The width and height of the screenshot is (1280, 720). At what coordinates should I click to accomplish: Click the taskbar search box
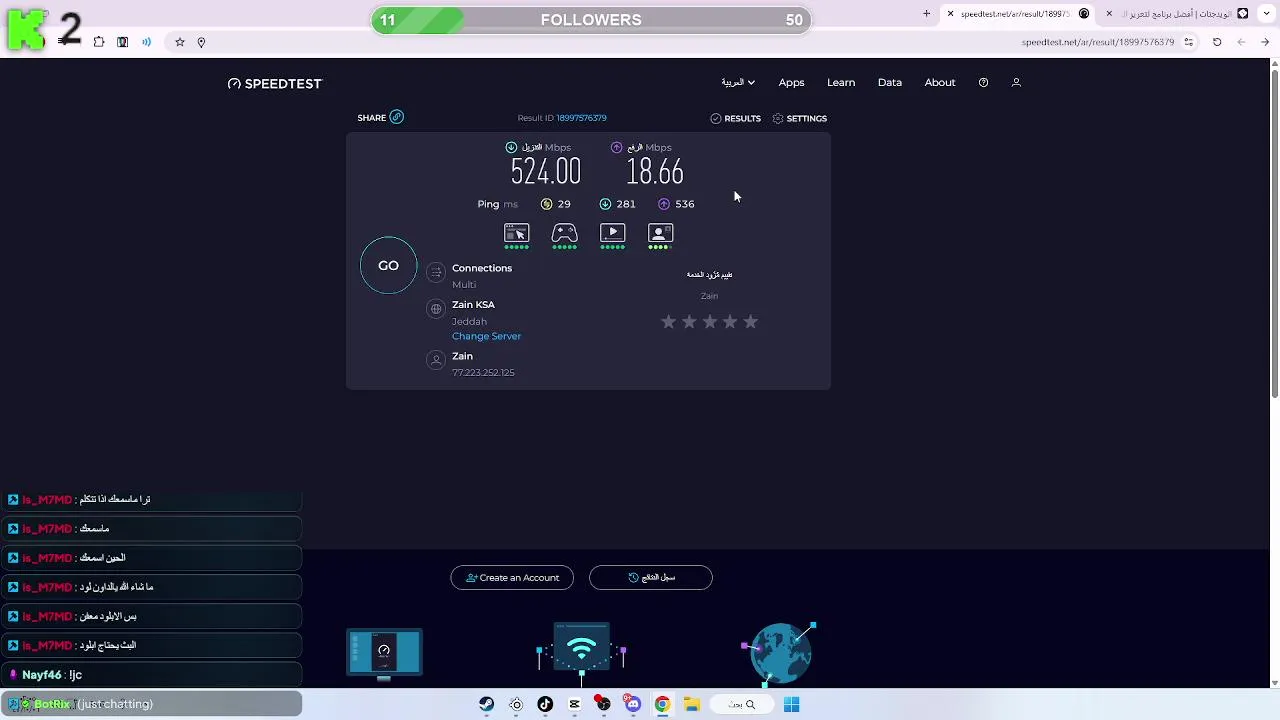click(741, 704)
